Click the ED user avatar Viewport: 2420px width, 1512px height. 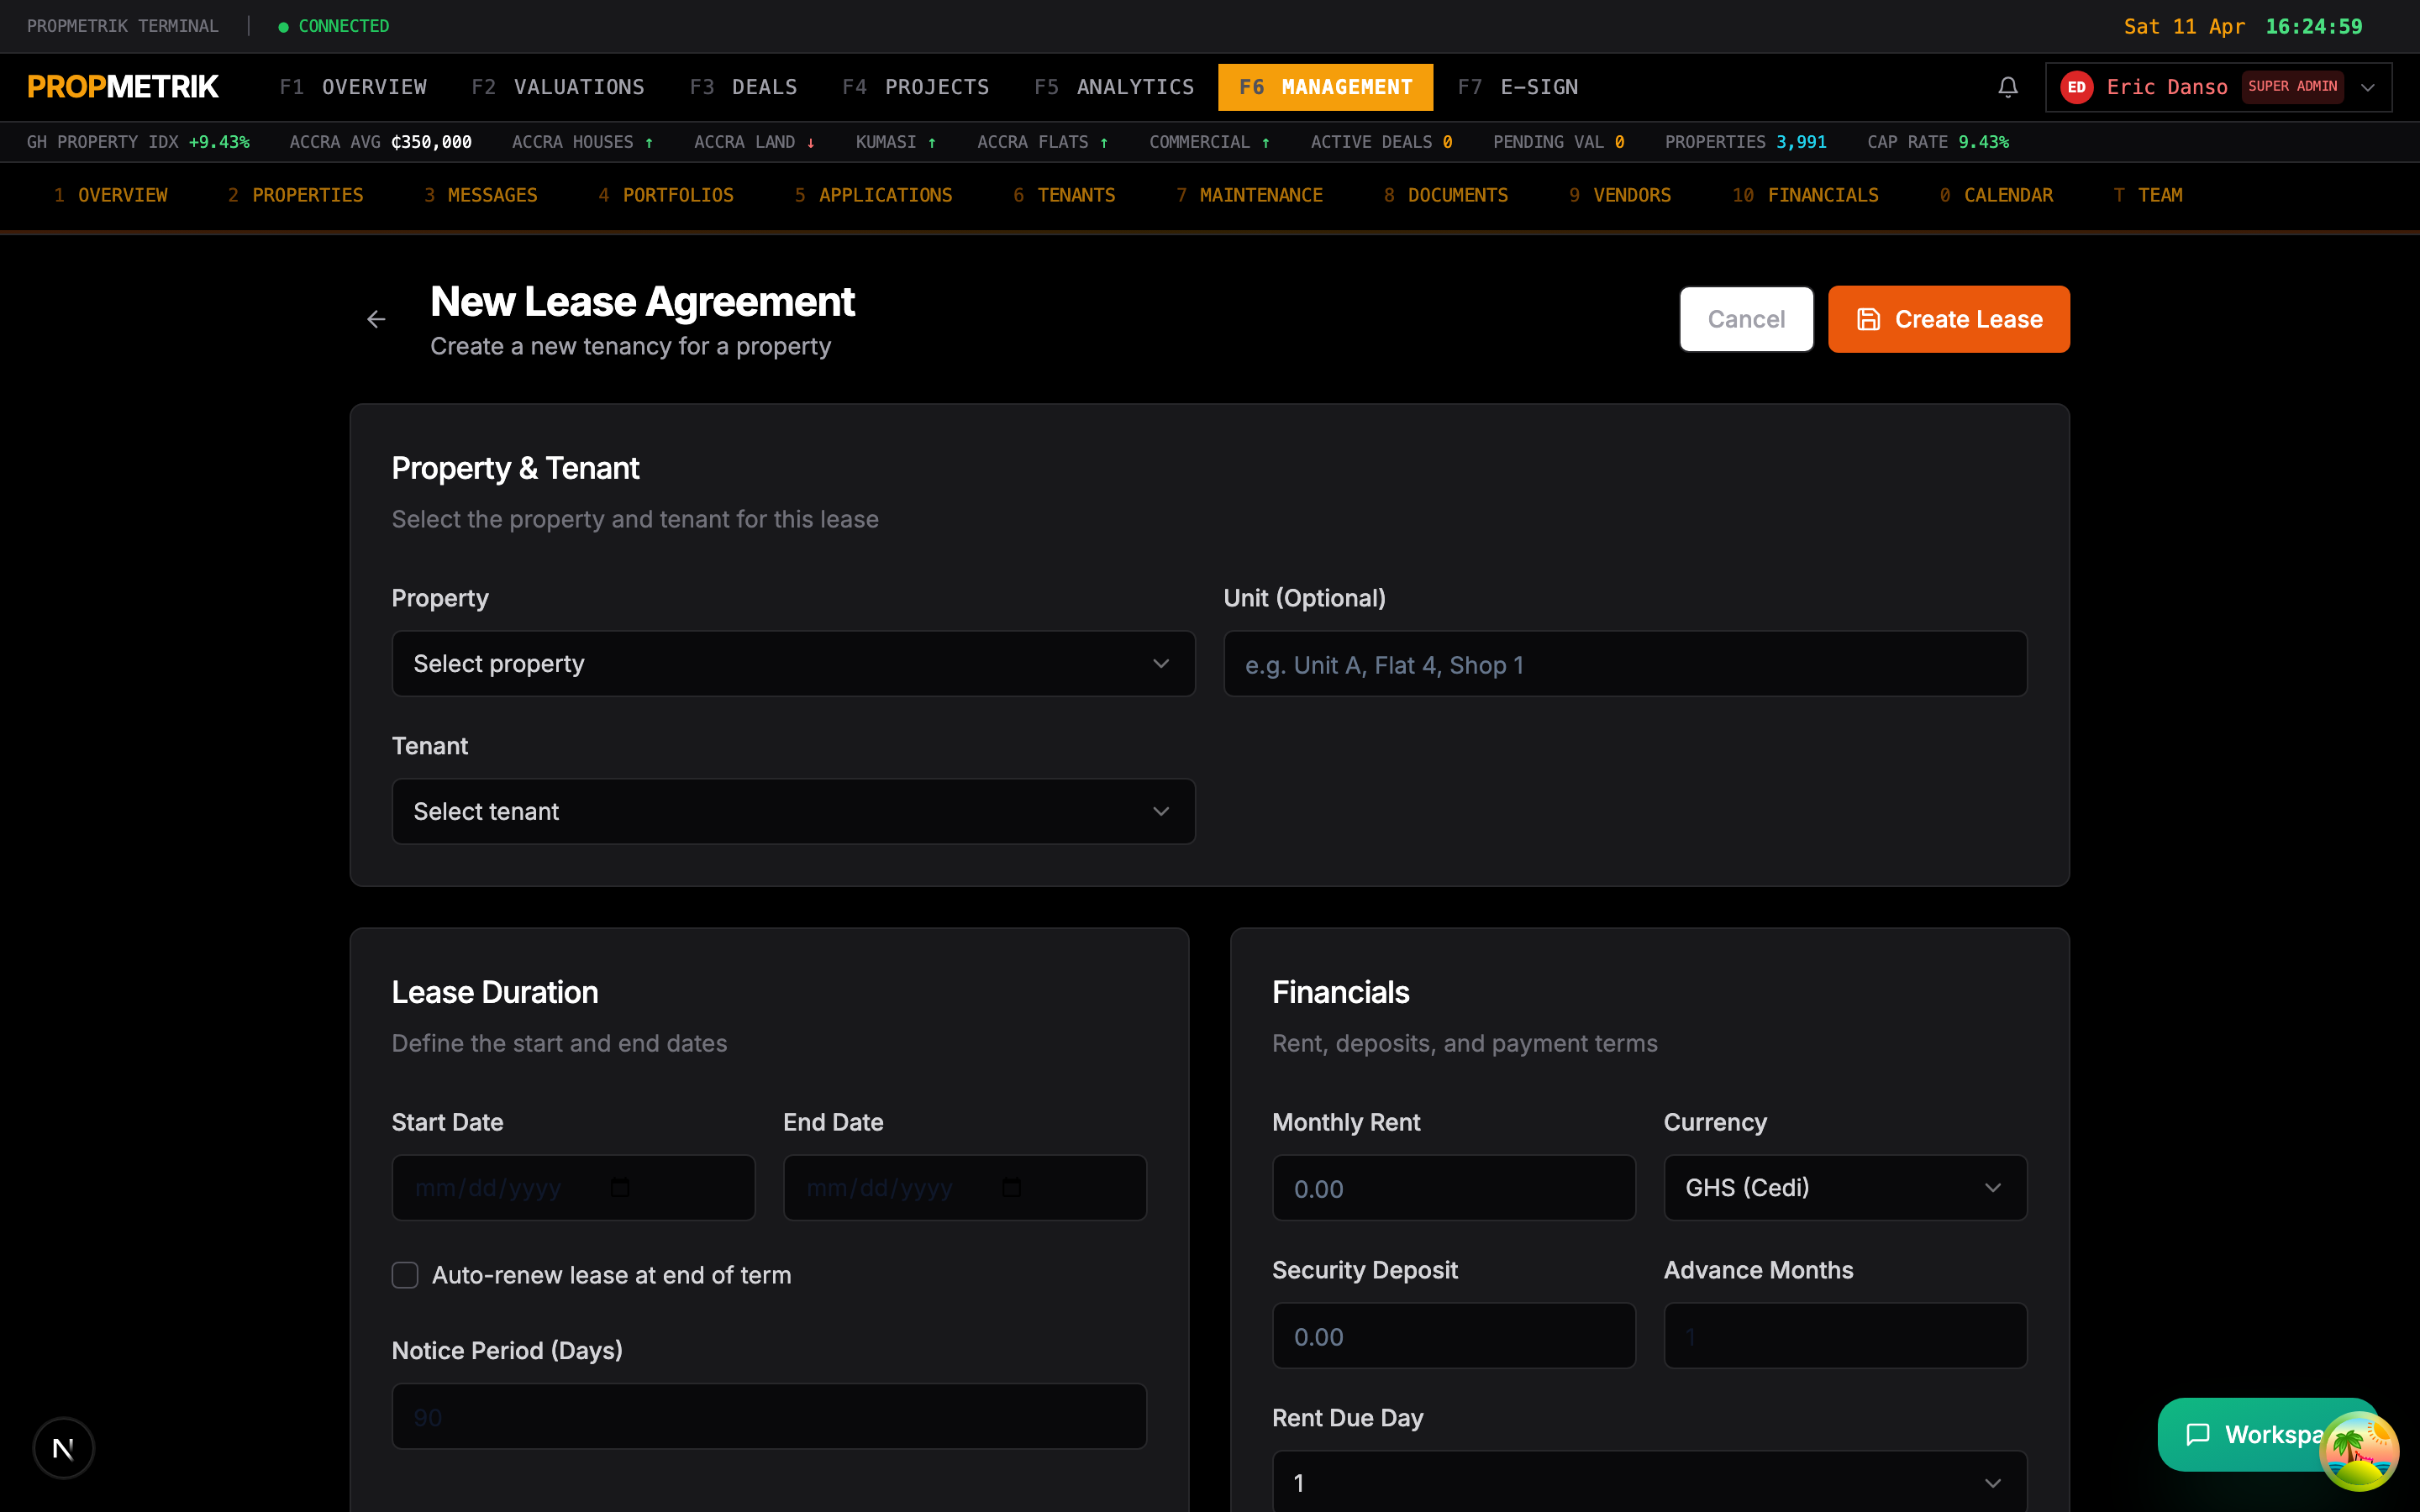(2076, 87)
